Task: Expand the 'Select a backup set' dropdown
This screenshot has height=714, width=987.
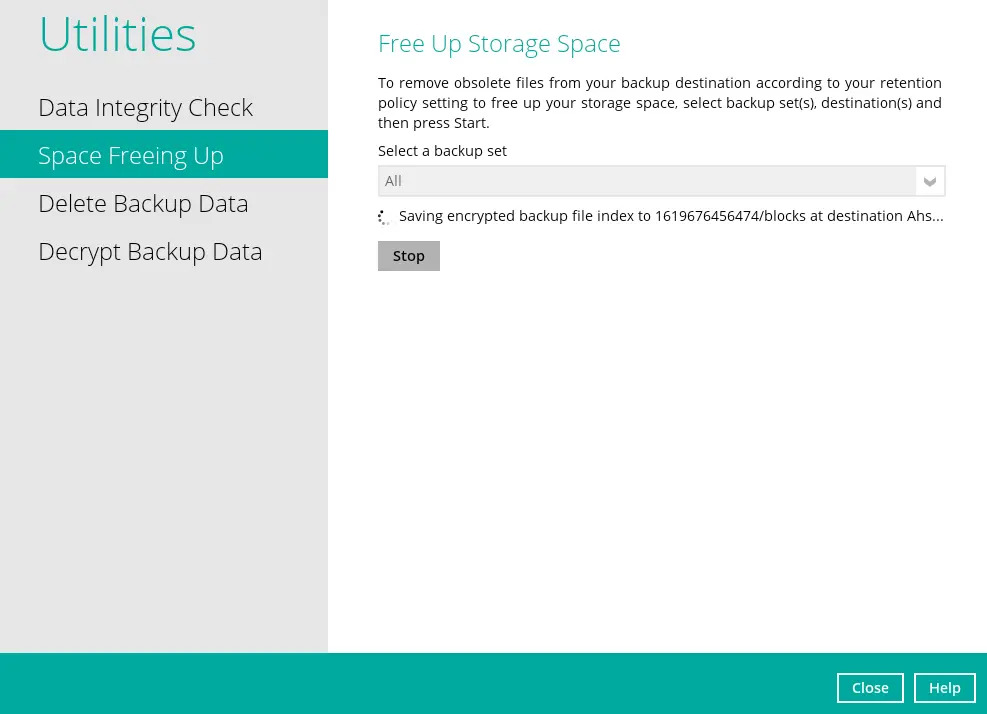Action: [x=662, y=181]
